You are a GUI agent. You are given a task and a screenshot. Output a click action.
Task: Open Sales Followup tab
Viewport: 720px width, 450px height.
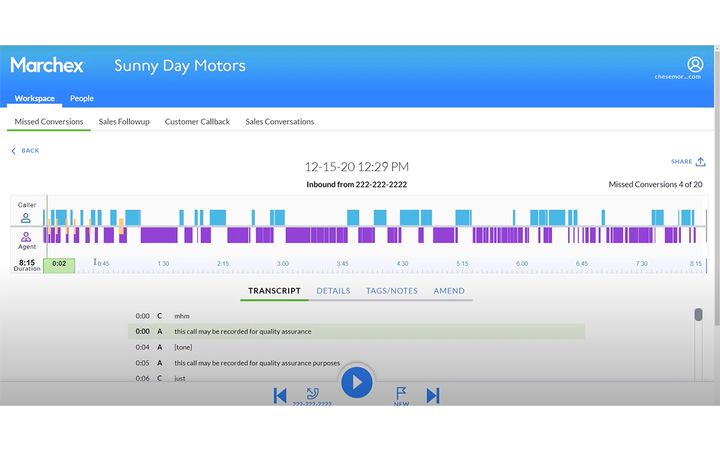click(x=124, y=122)
